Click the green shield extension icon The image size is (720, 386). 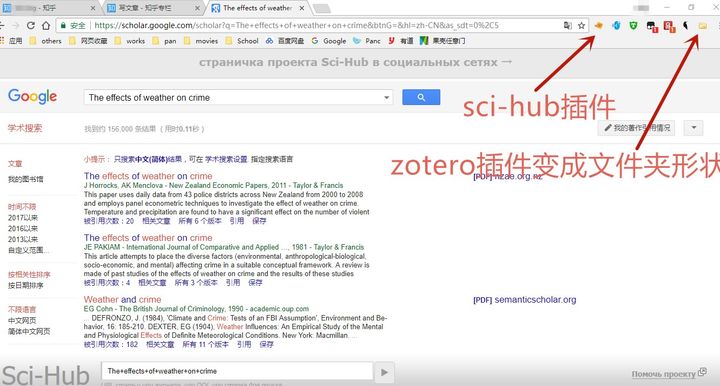click(633, 26)
